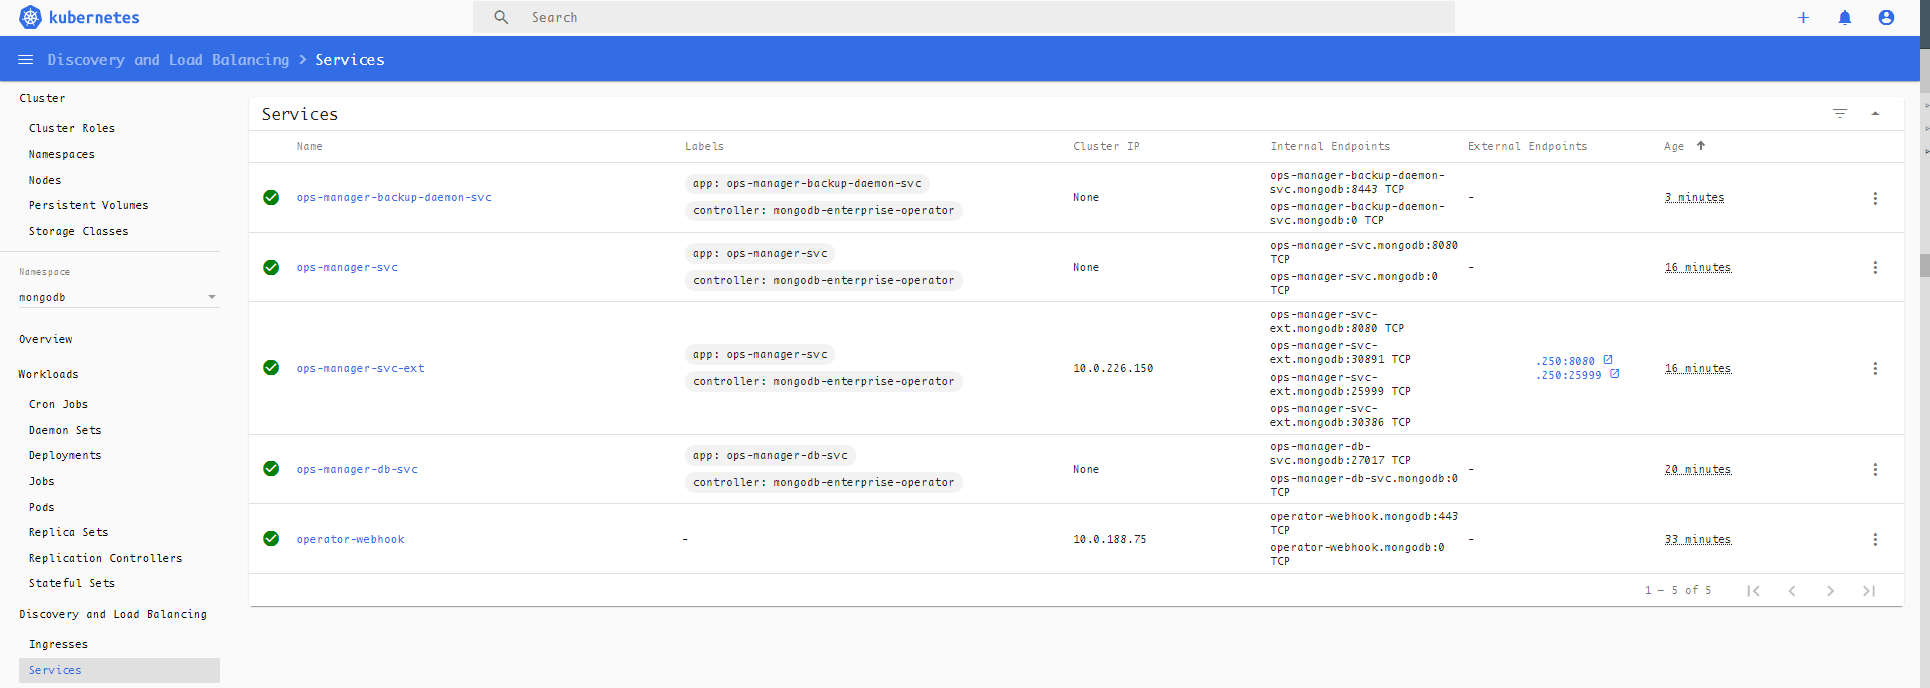The image size is (1930, 688).
Task: Click inside the Search field
Action: coord(964,17)
